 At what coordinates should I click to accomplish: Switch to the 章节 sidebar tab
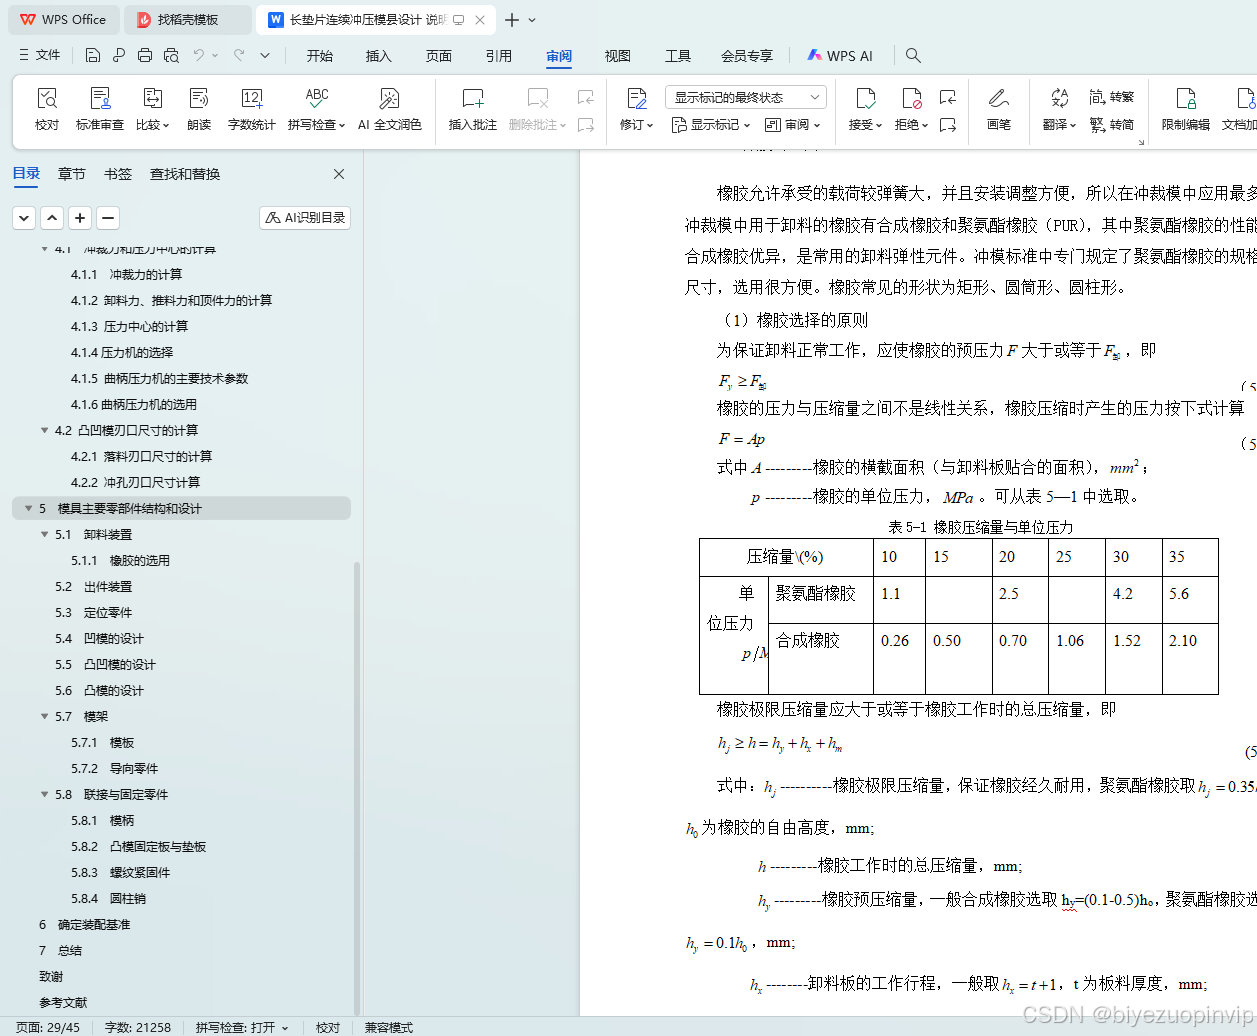click(72, 174)
